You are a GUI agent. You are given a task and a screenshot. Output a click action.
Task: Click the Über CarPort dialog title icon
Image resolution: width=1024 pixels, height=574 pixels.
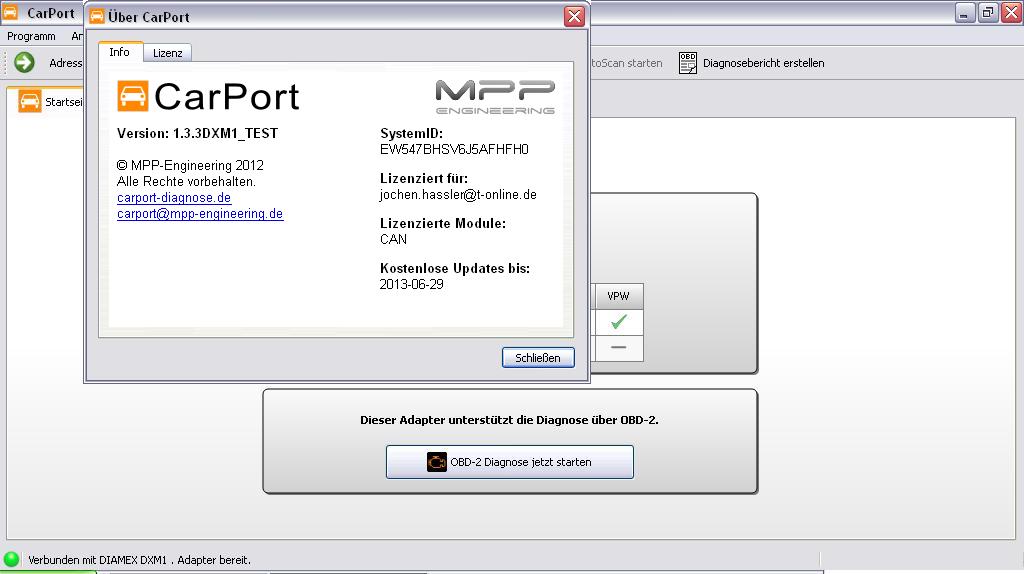97,16
